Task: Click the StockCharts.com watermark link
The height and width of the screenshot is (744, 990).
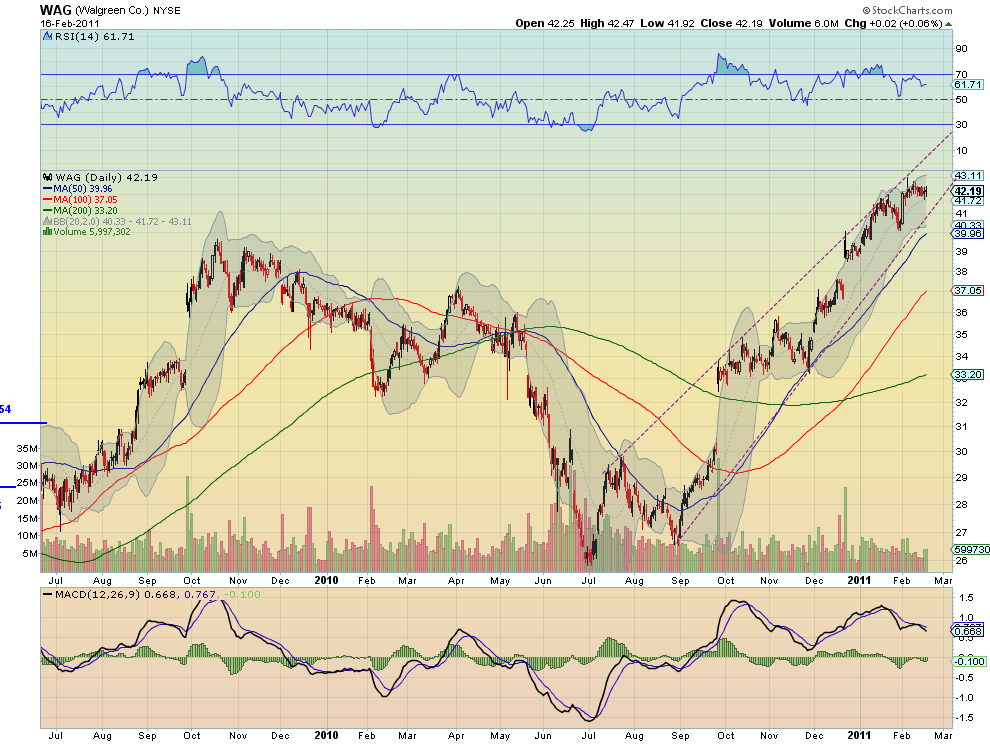Action: [907, 11]
